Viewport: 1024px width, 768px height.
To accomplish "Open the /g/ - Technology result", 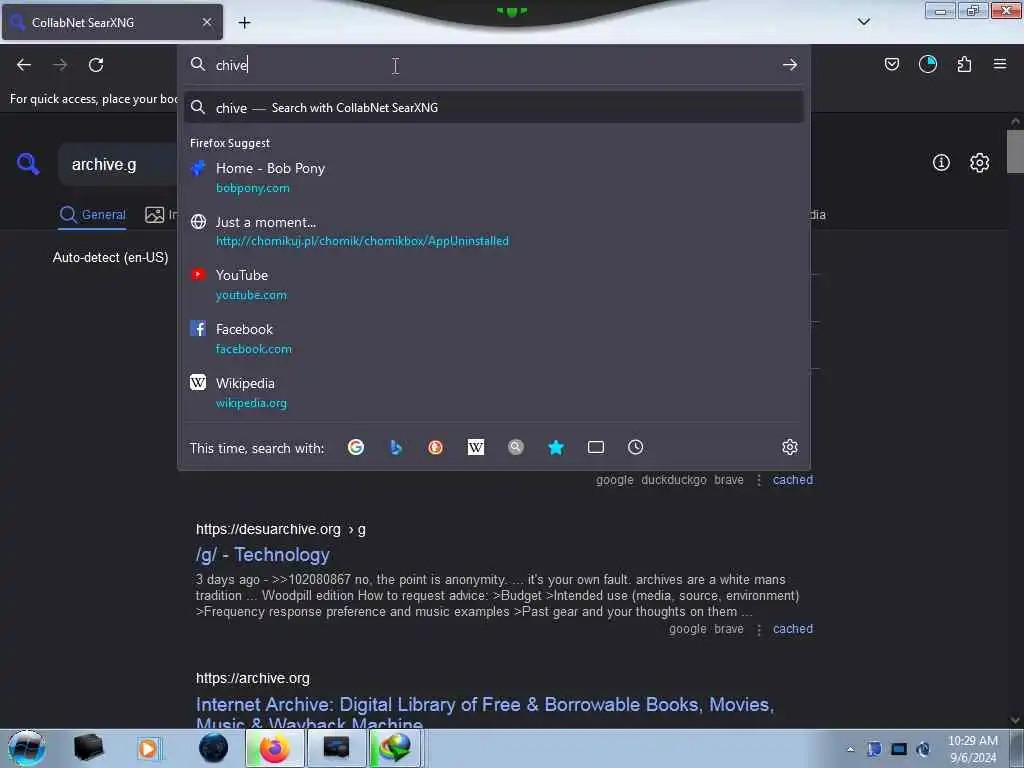I will click(263, 554).
